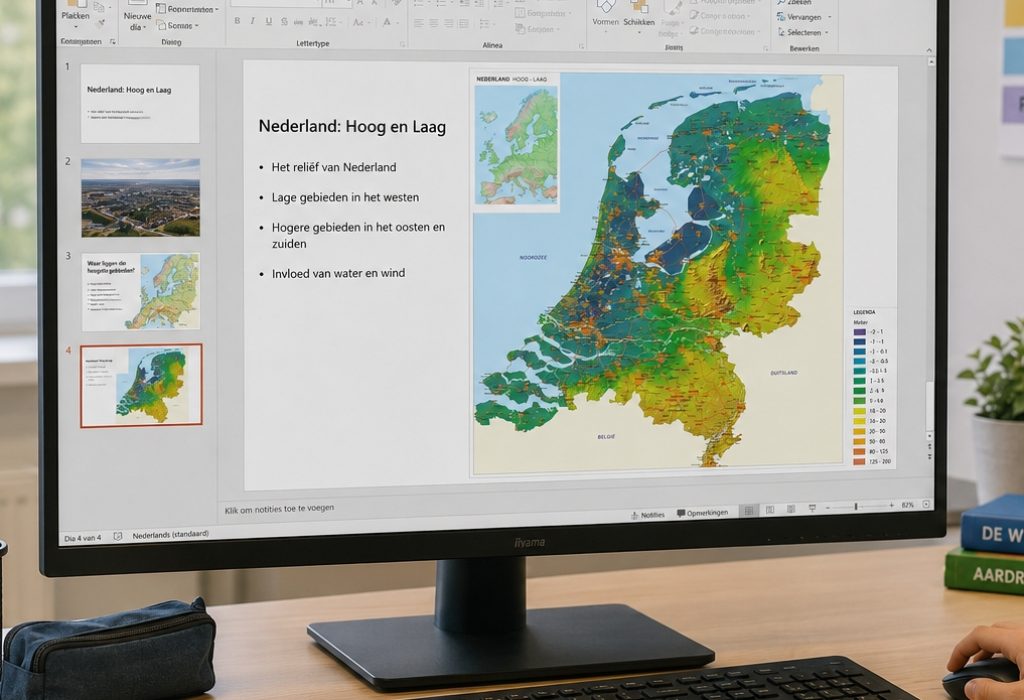Screen dimensions: 1024x700
Task: Click the bullet 'Lage gebieden in het westen'
Action: tap(345, 197)
